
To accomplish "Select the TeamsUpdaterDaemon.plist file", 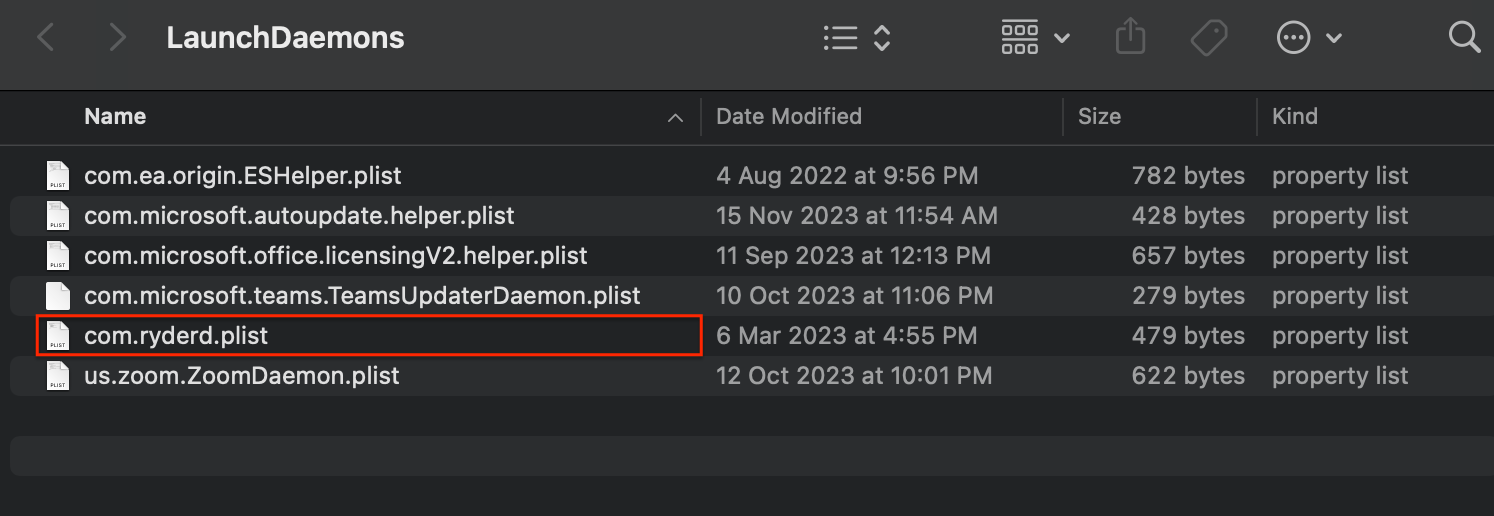I will click(x=362, y=296).
